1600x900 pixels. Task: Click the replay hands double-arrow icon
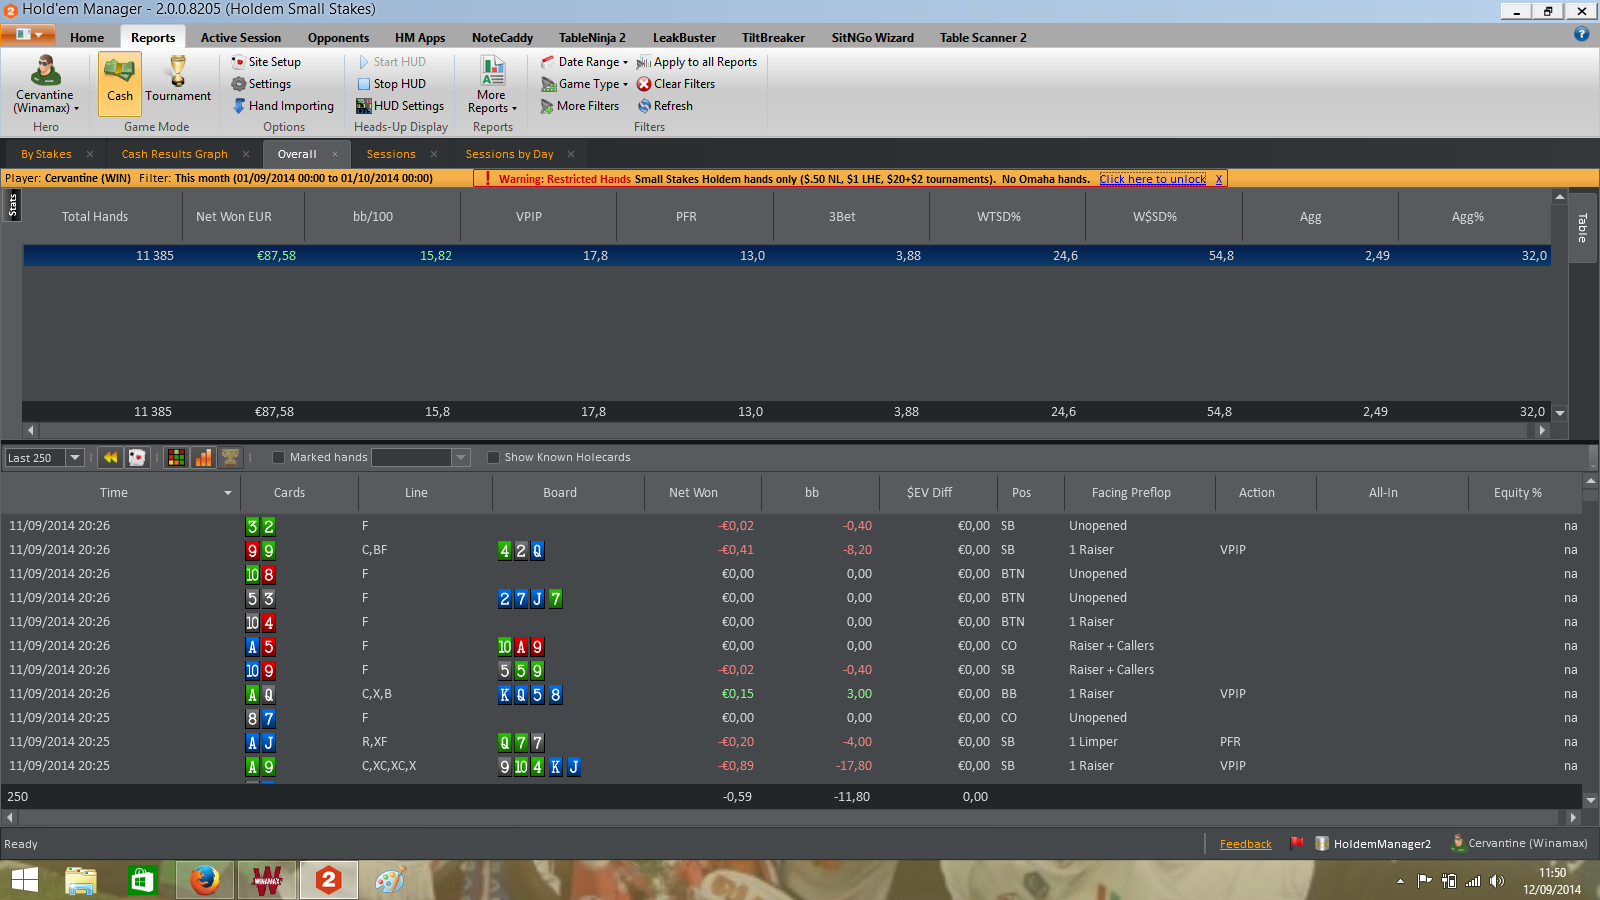coord(111,457)
